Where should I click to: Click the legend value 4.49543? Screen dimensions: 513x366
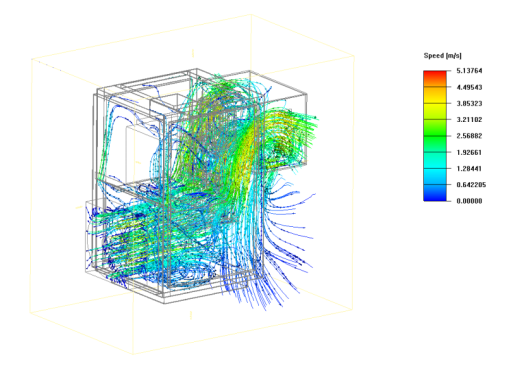point(469,87)
